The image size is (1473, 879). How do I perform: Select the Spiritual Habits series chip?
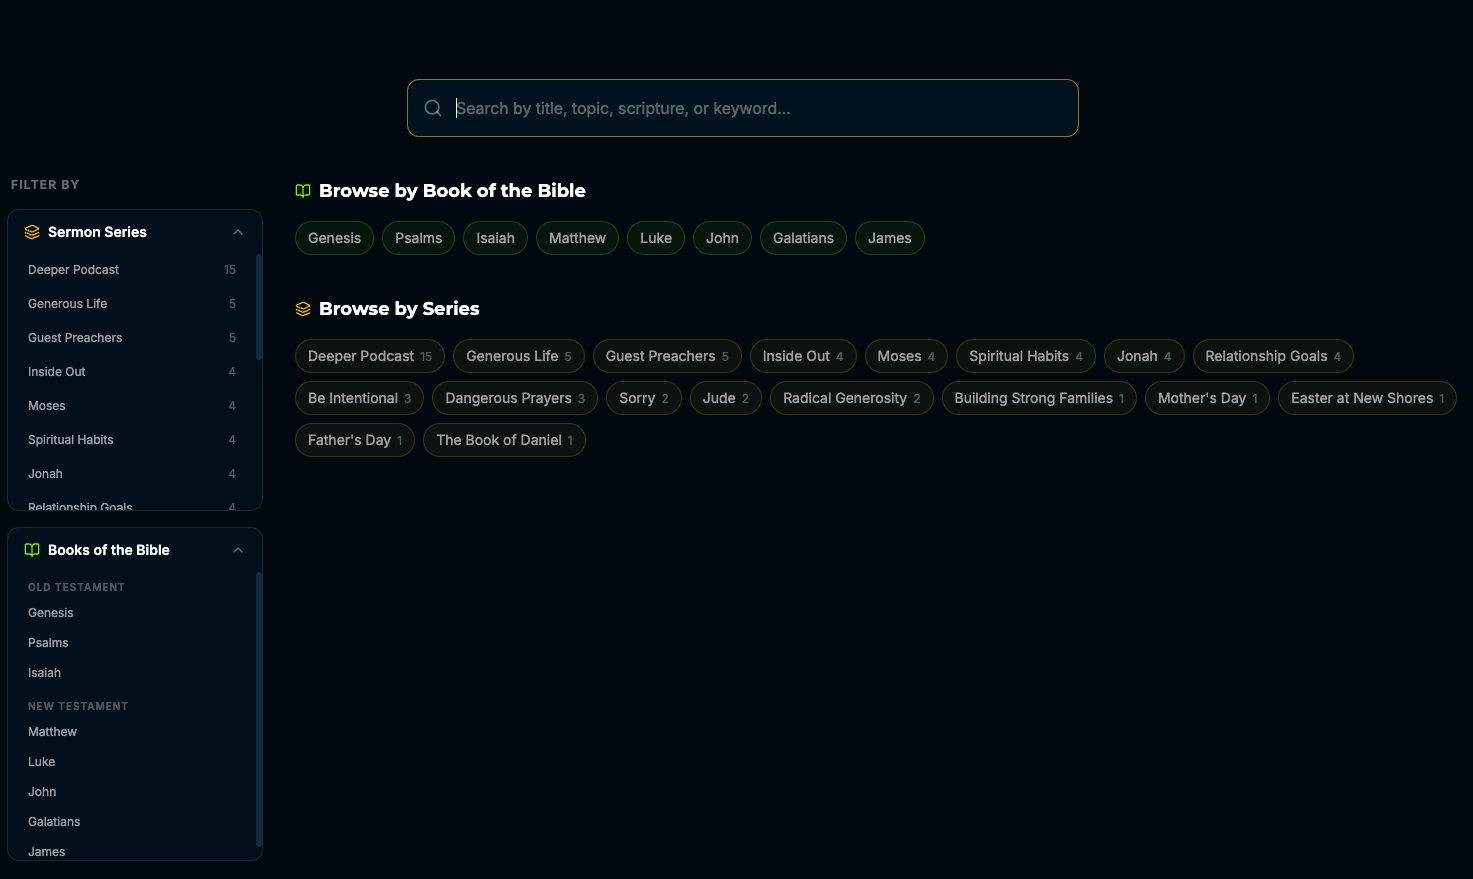tap(1026, 356)
